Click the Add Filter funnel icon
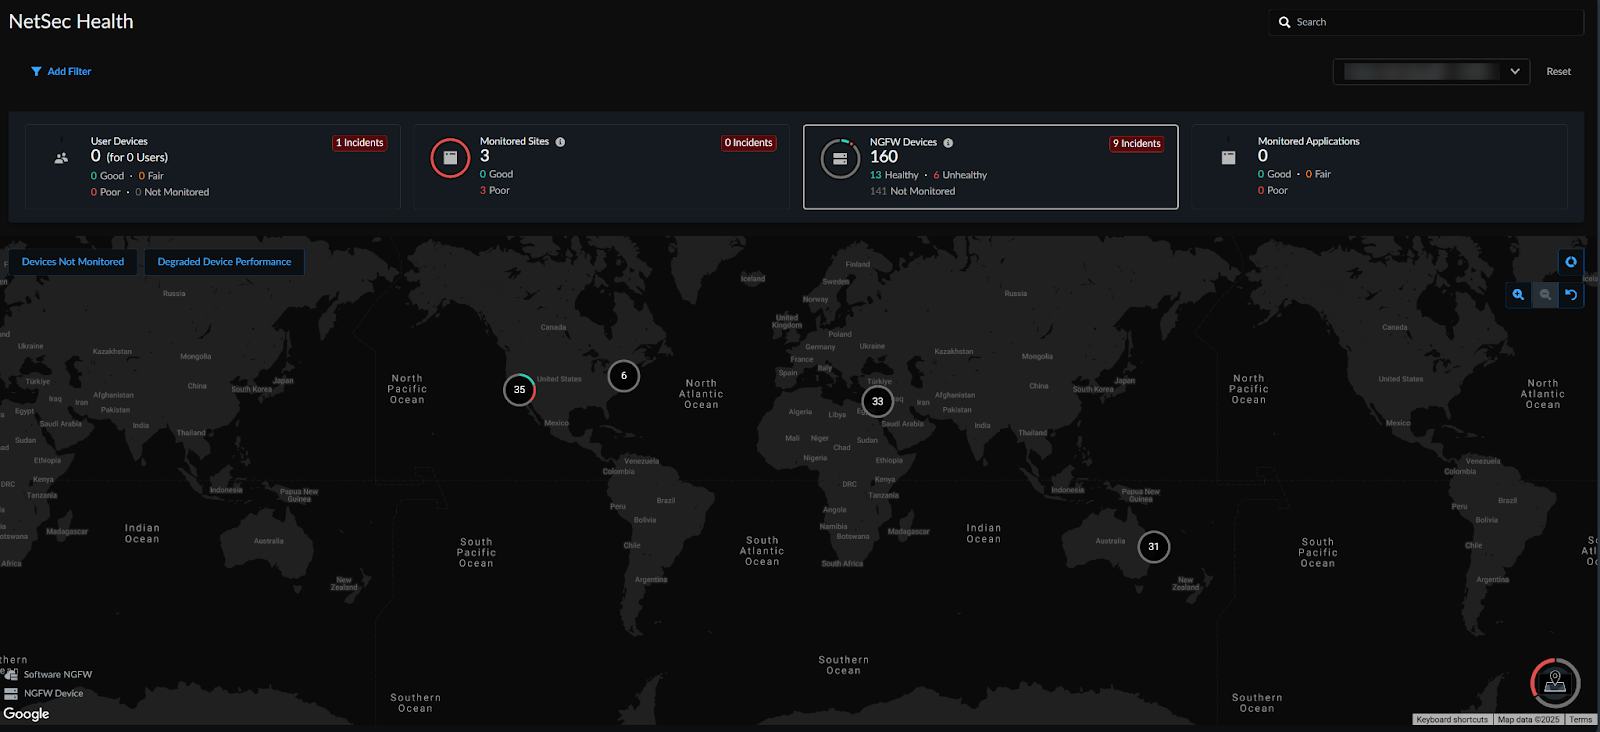The image size is (1600, 732). tap(36, 71)
